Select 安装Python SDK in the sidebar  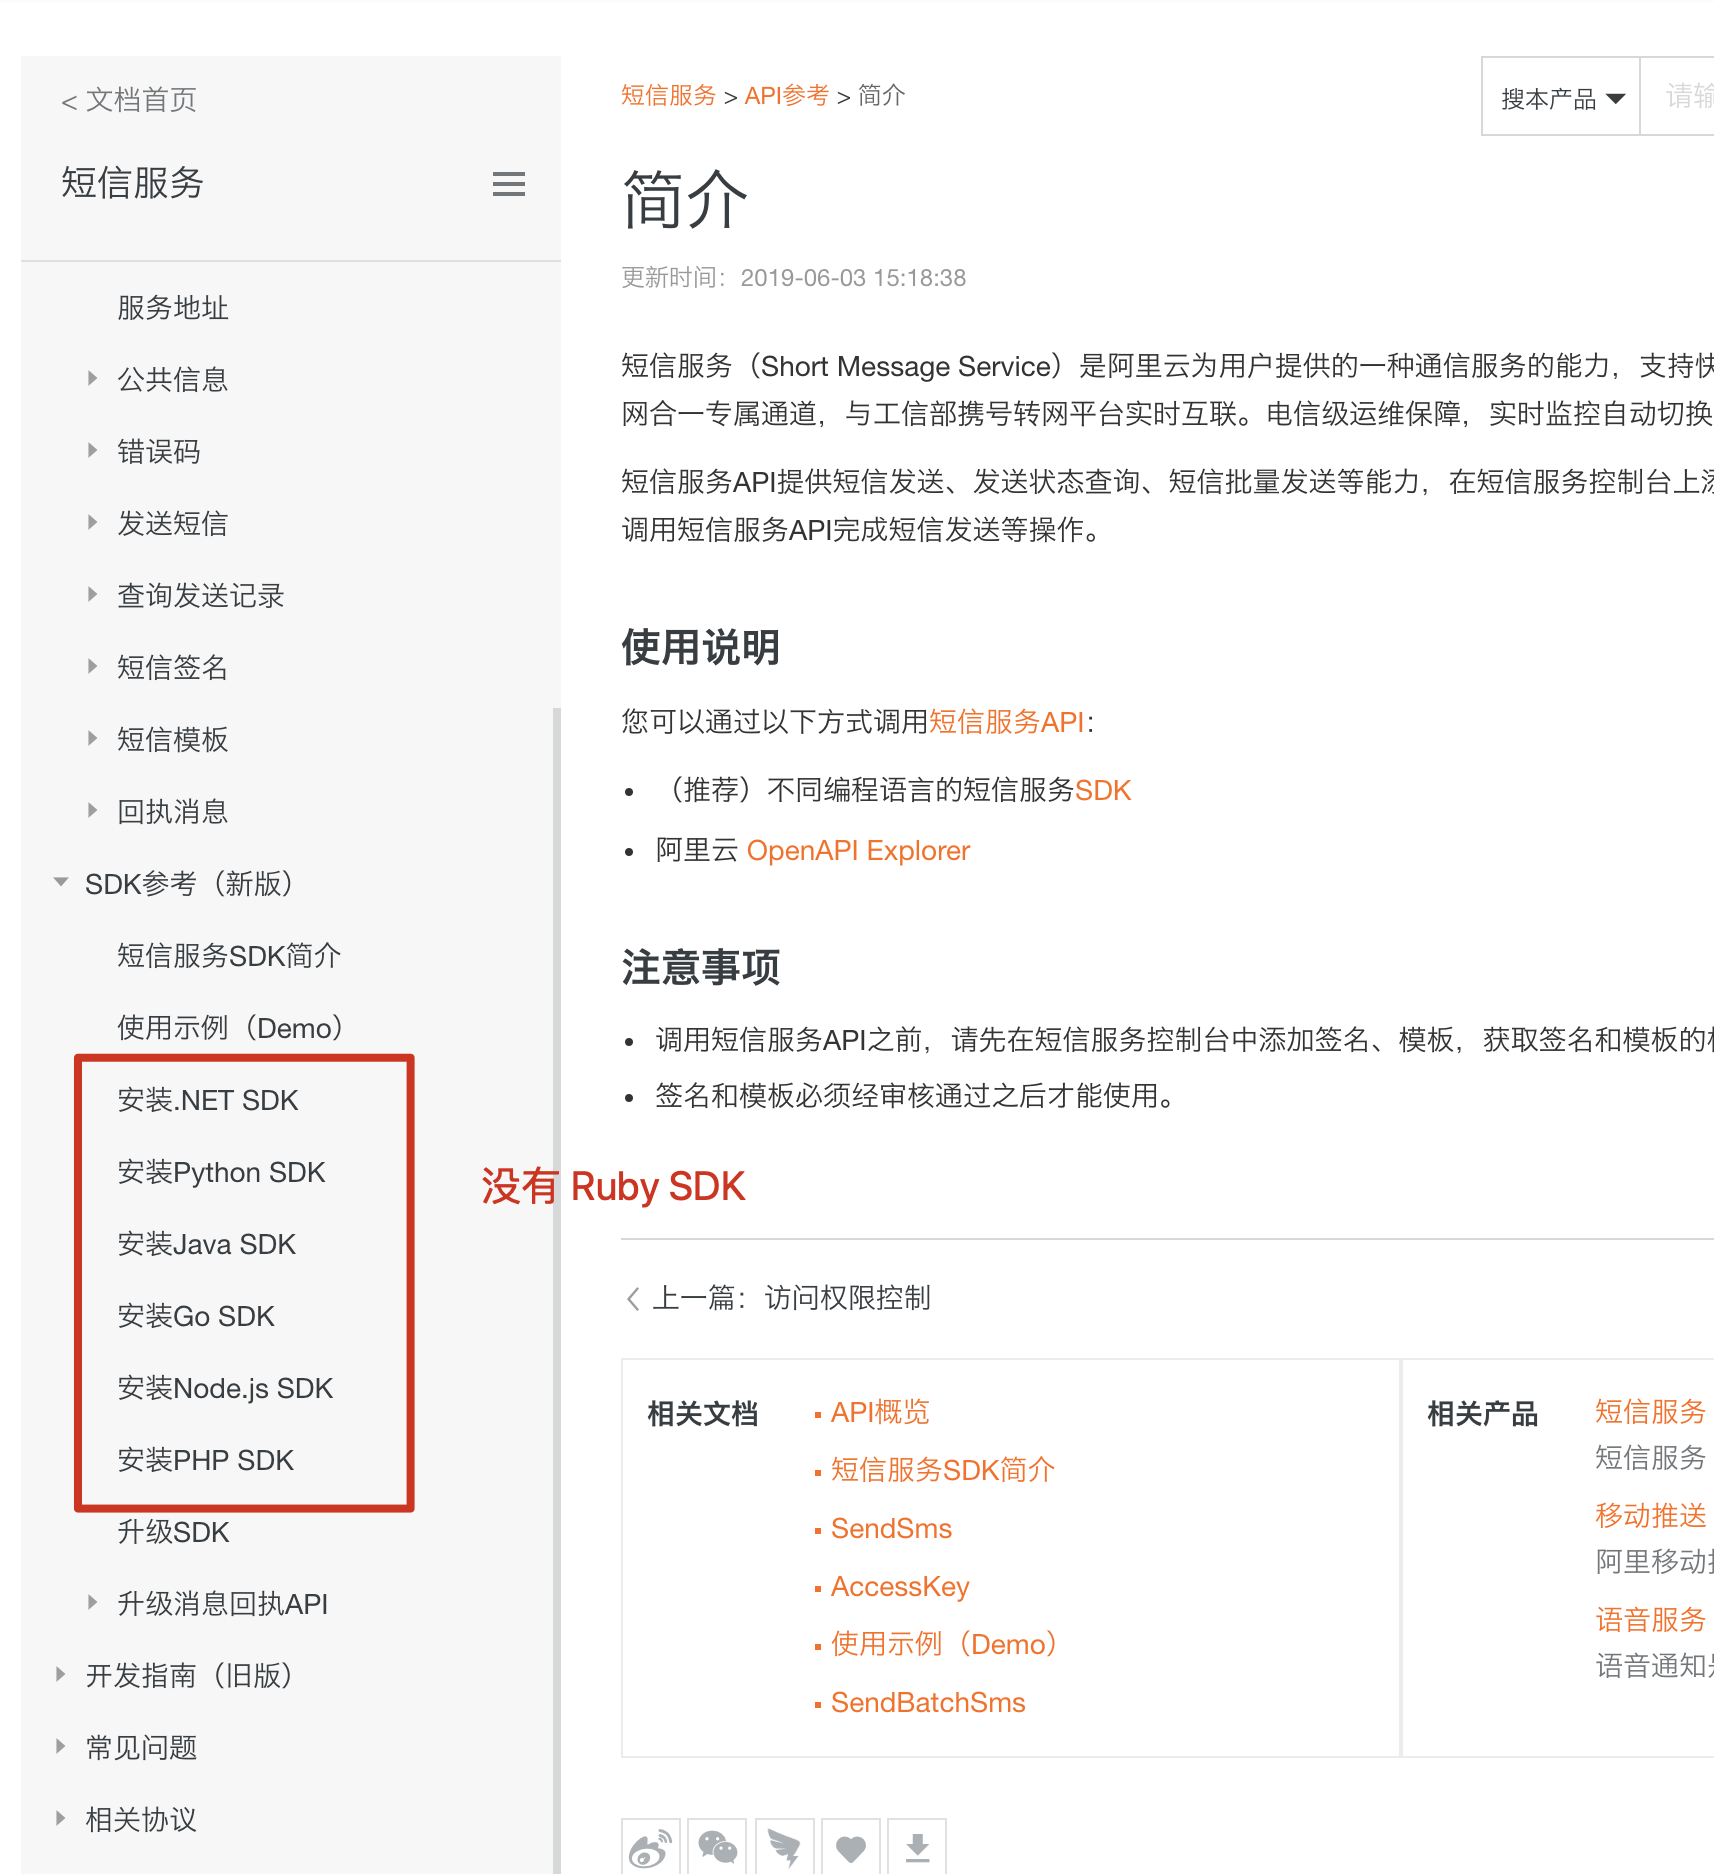221,1172
